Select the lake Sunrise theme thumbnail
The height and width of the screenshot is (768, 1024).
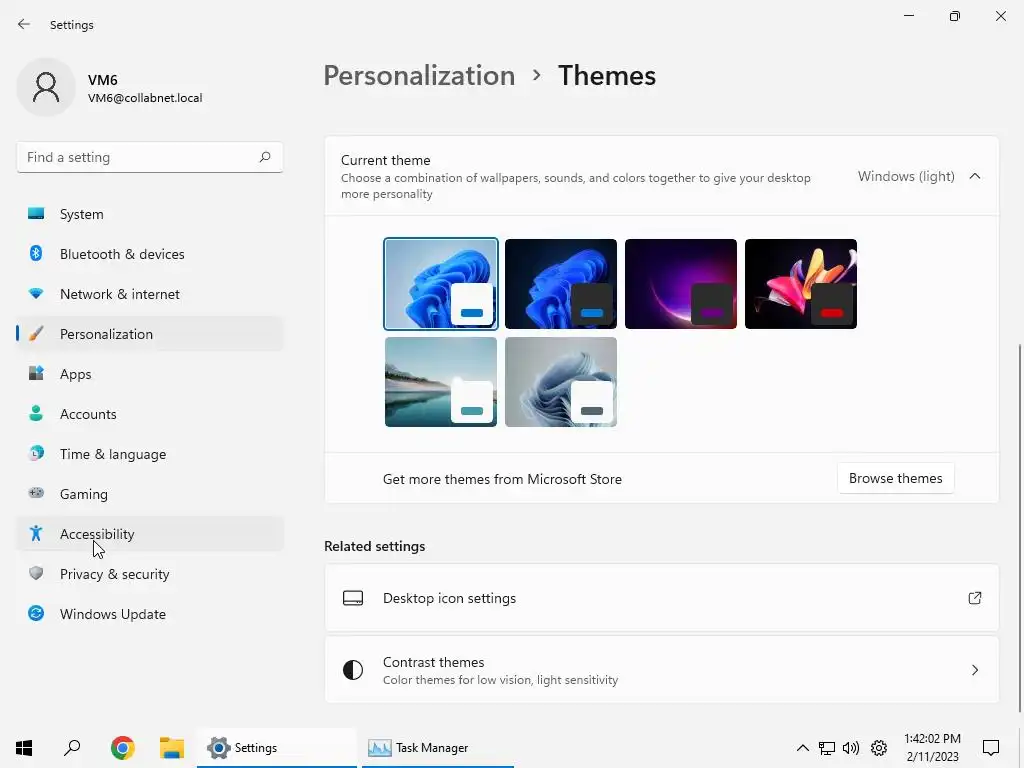point(441,382)
